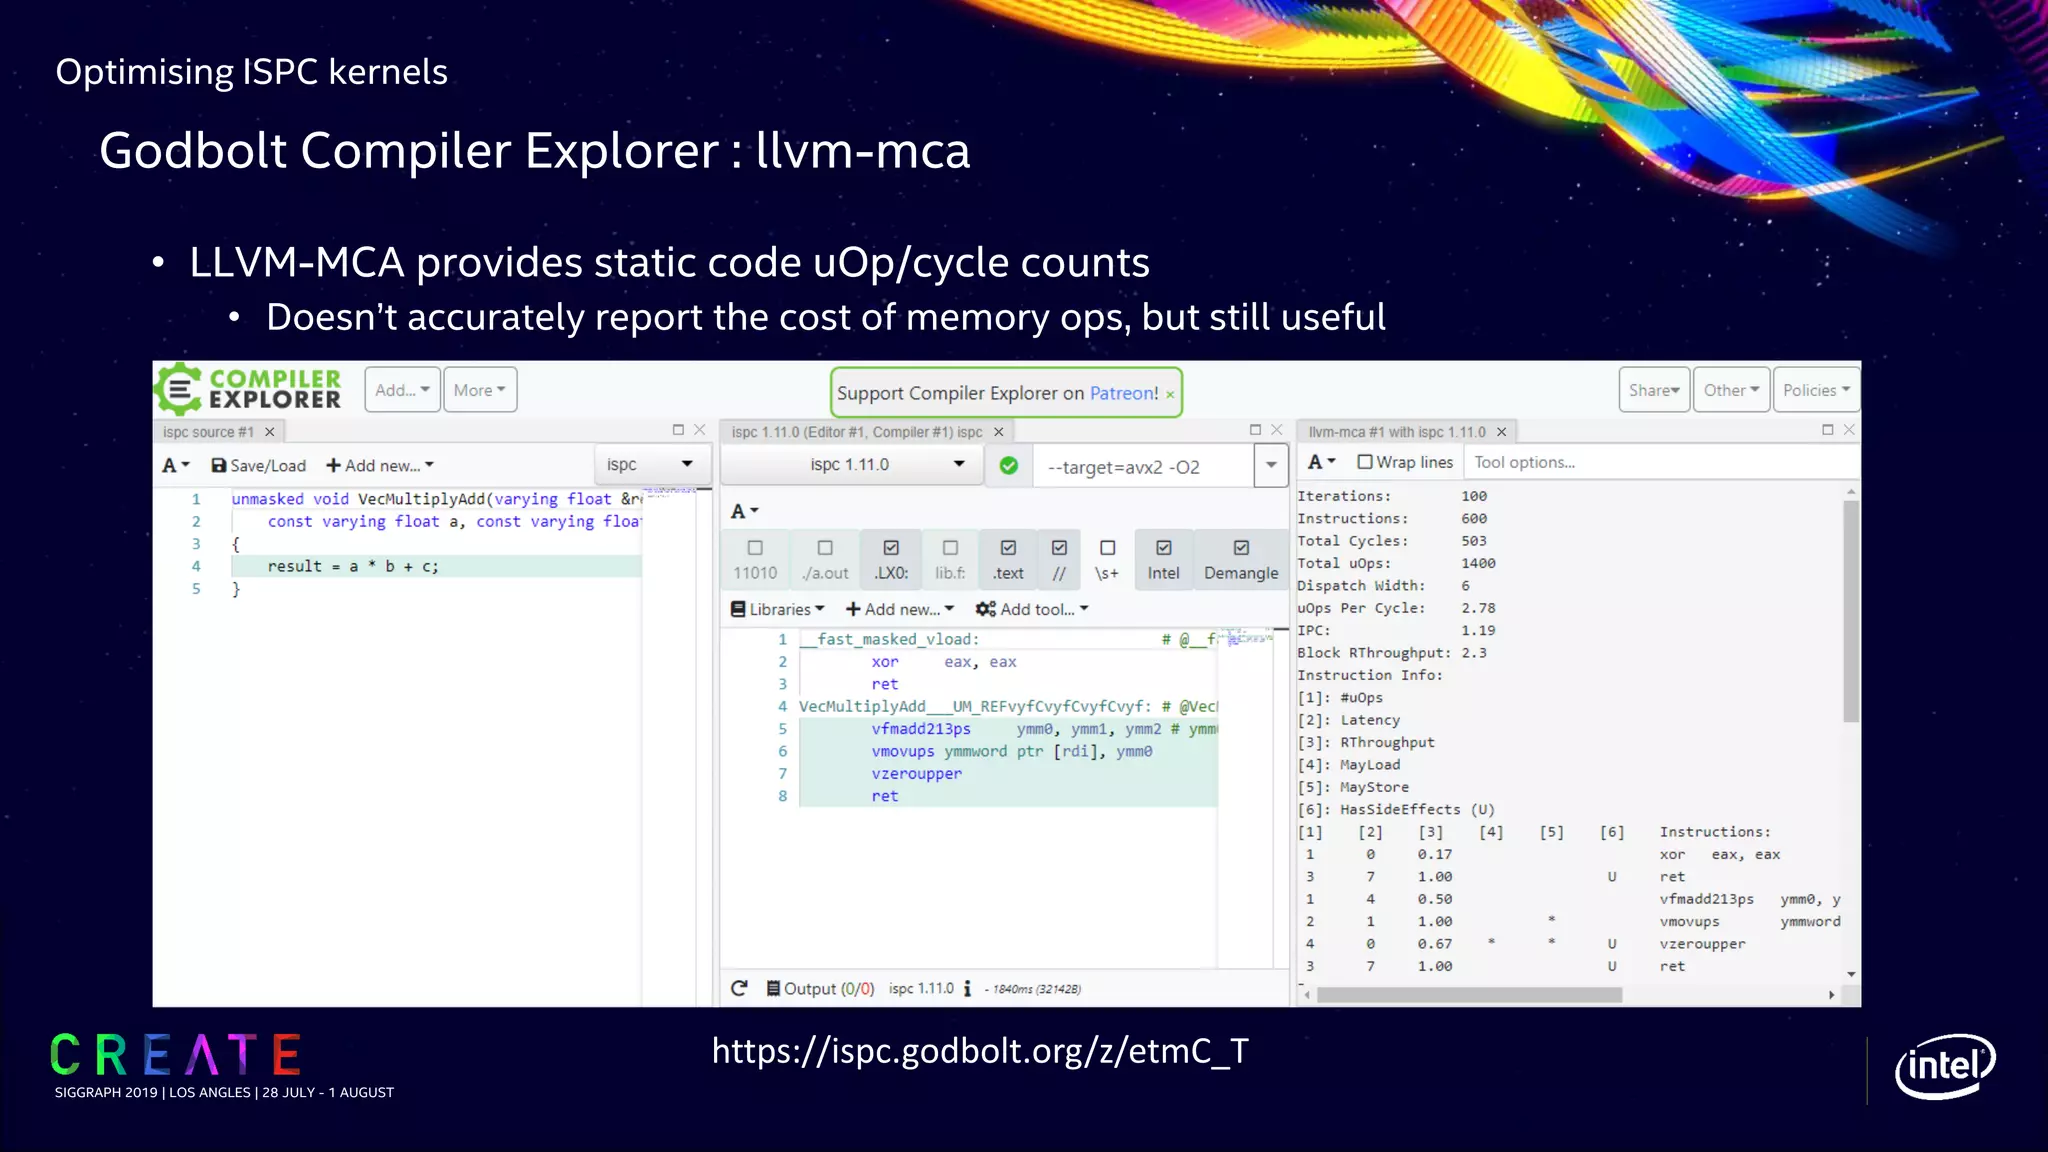Click the Tool options input field

(x=1660, y=462)
